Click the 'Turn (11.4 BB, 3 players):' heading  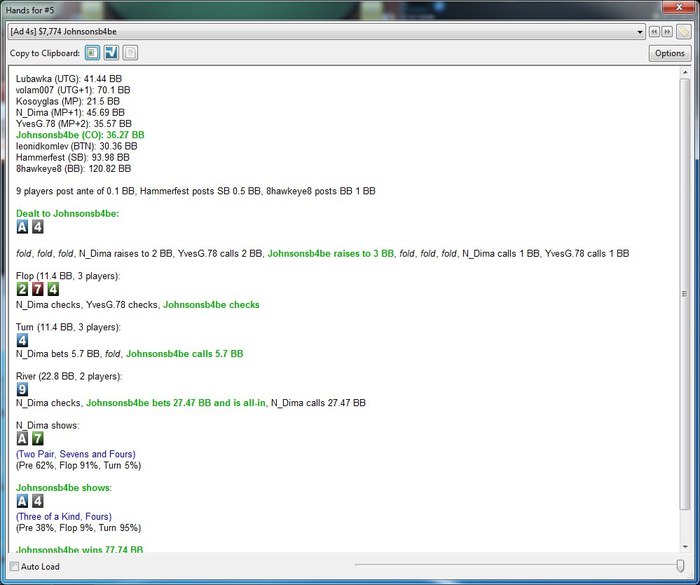[x=68, y=327]
